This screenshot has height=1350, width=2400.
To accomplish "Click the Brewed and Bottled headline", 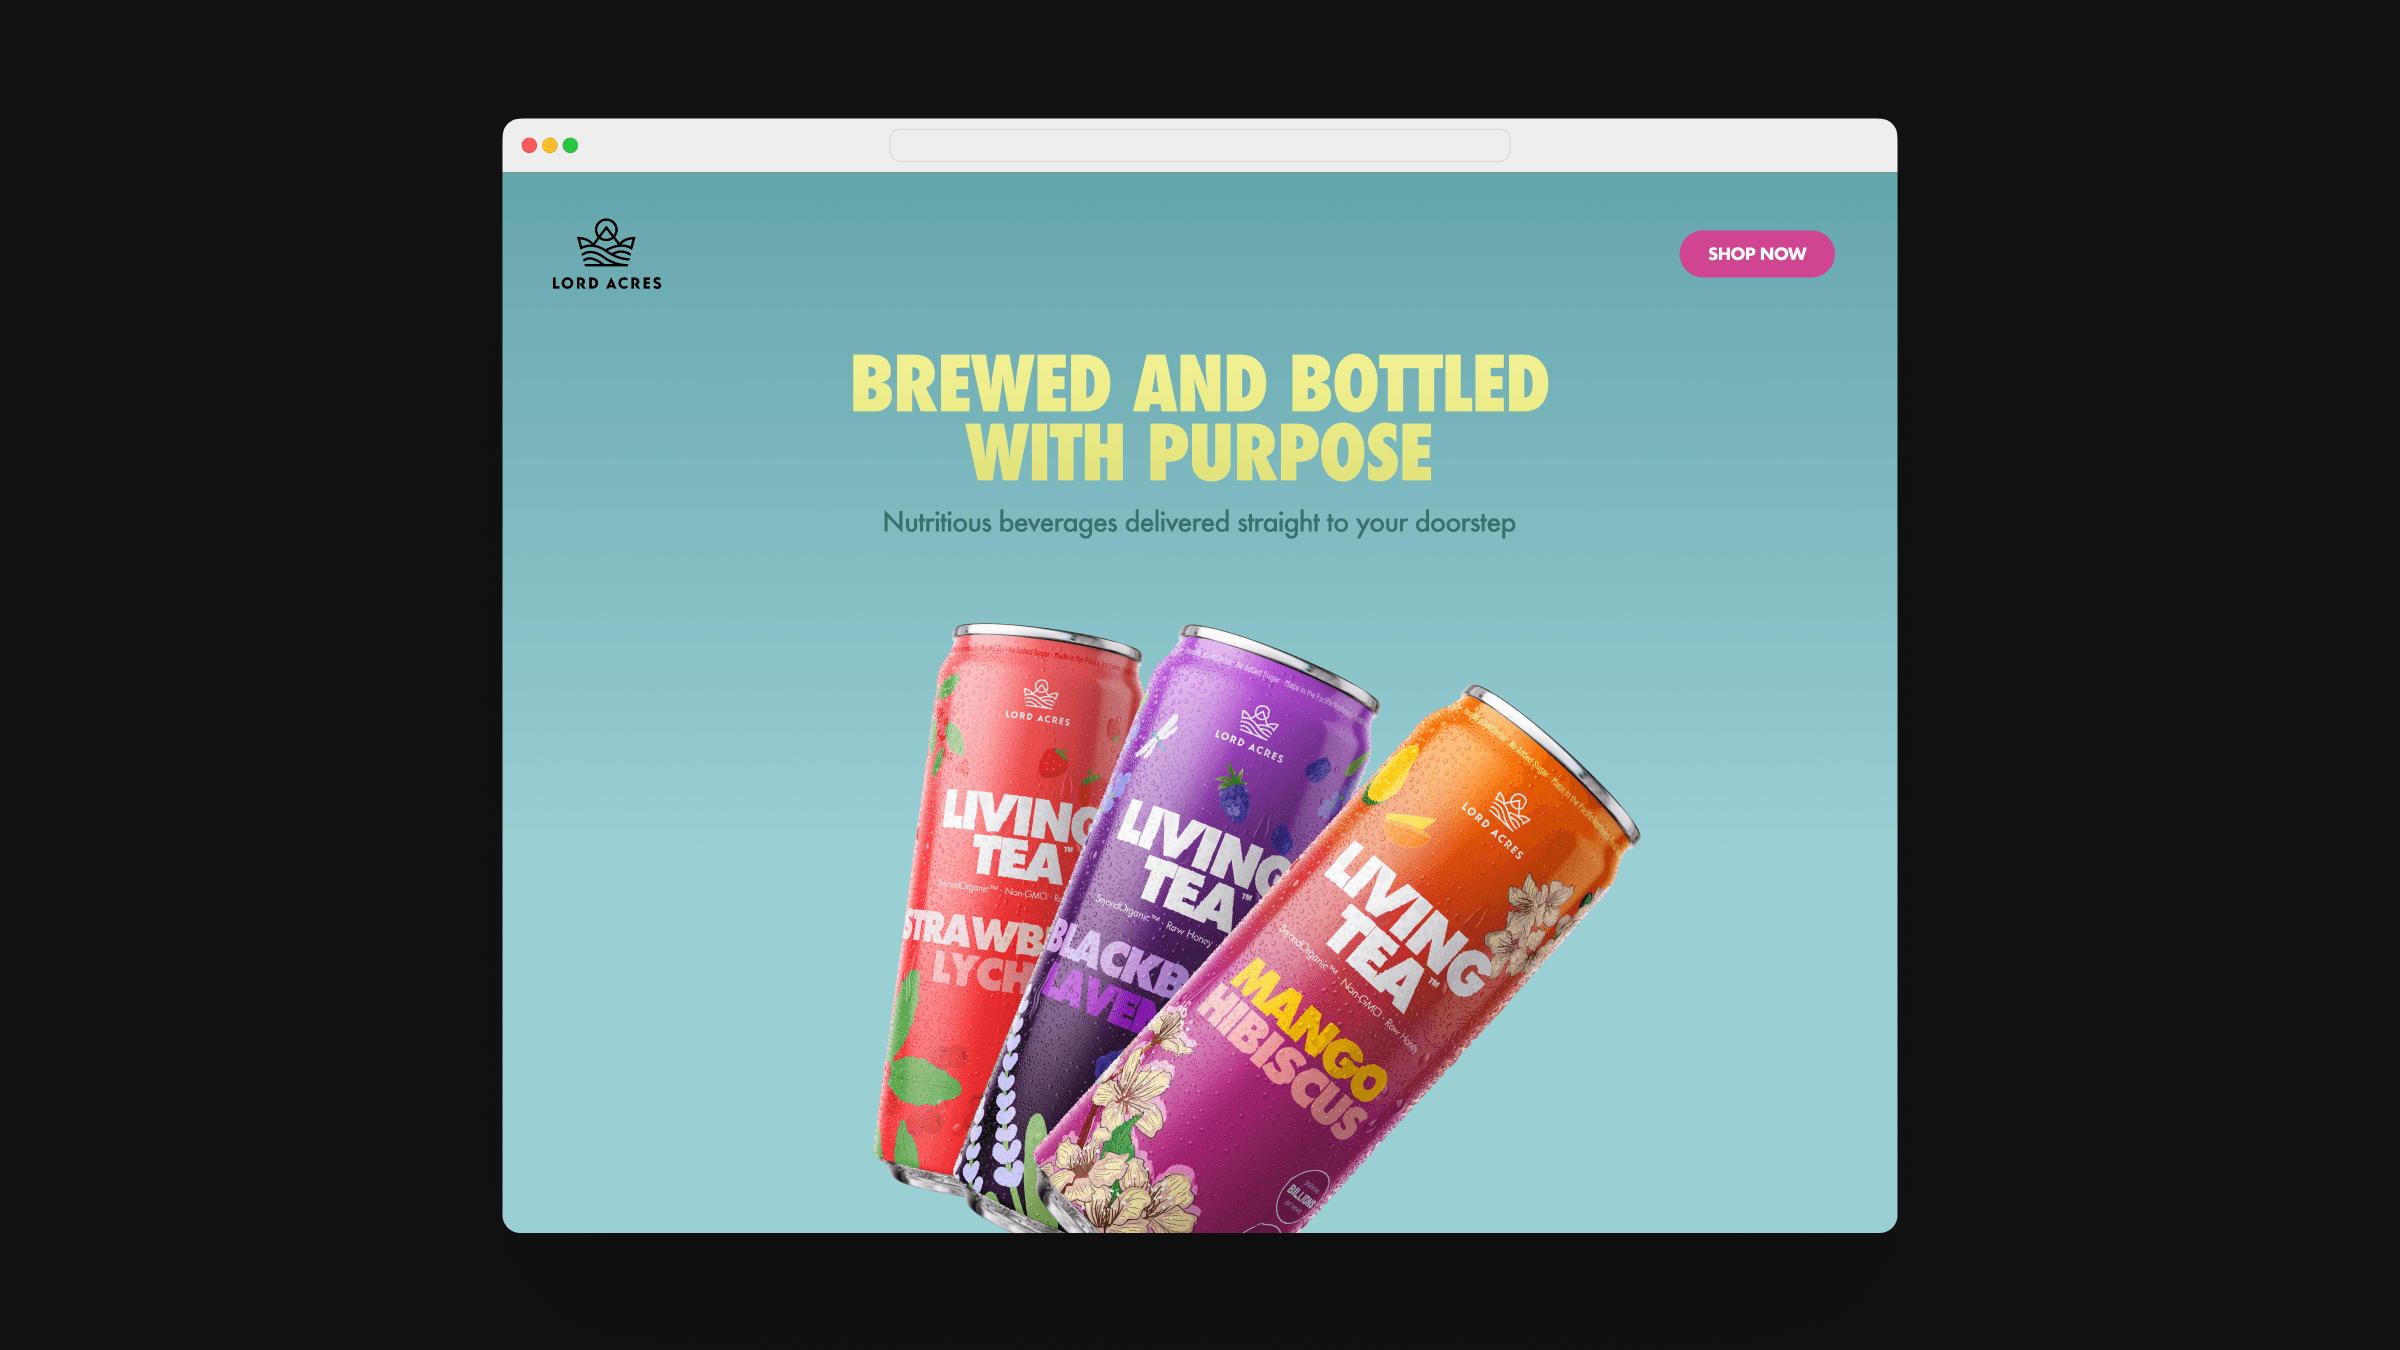I will pos(1199,418).
